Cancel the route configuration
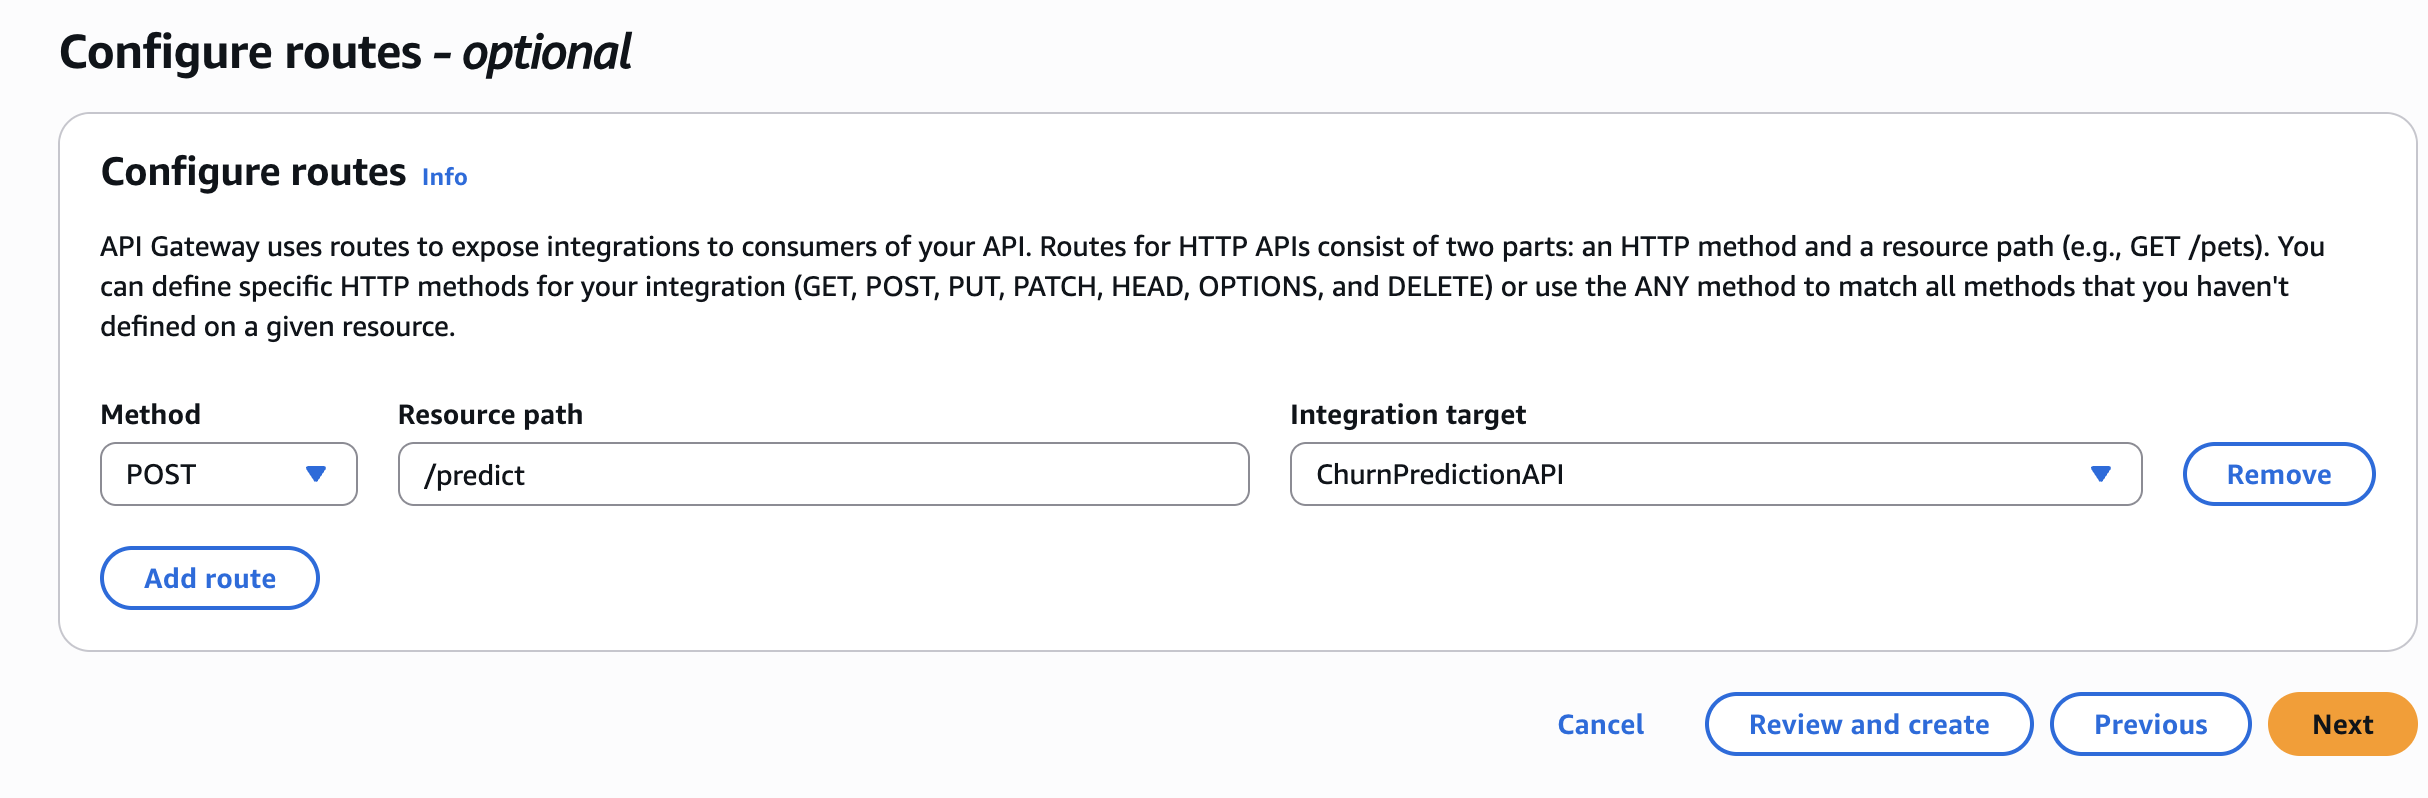 (1599, 724)
